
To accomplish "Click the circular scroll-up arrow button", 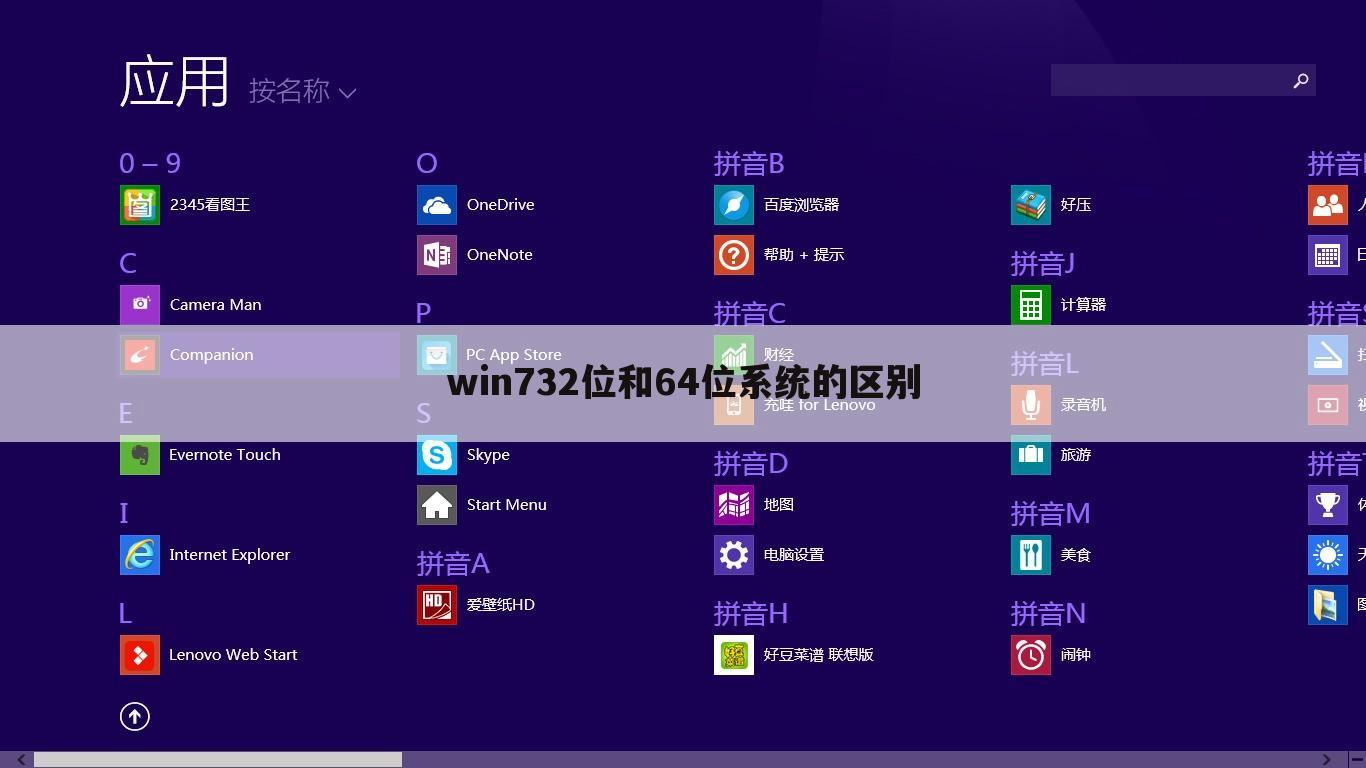I will click(x=135, y=716).
